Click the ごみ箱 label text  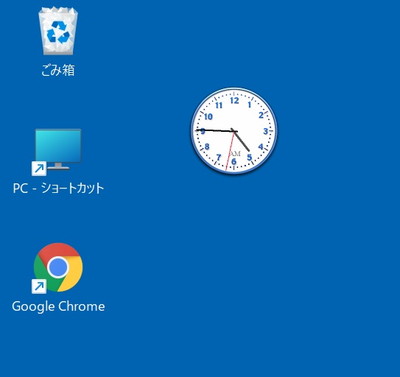point(58,70)
